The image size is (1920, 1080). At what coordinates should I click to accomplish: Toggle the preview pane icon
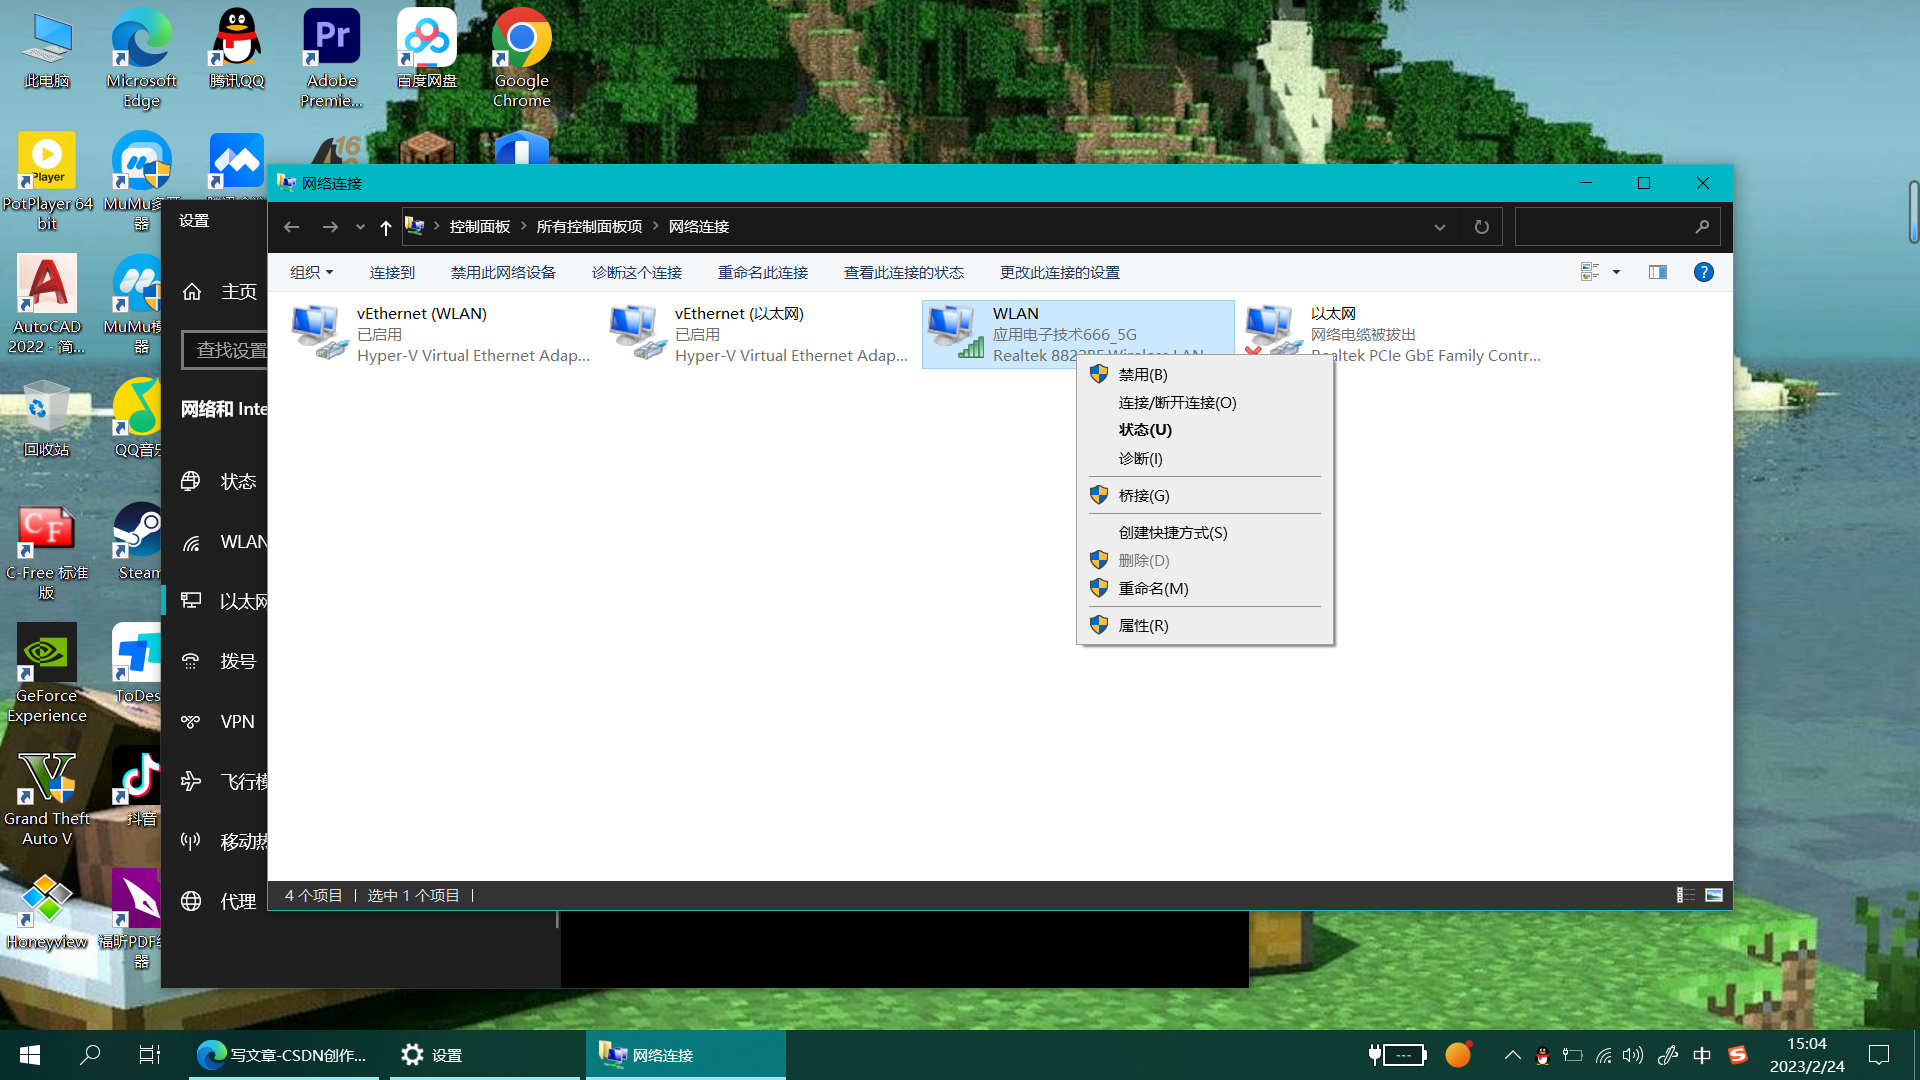coord(1657,272)
